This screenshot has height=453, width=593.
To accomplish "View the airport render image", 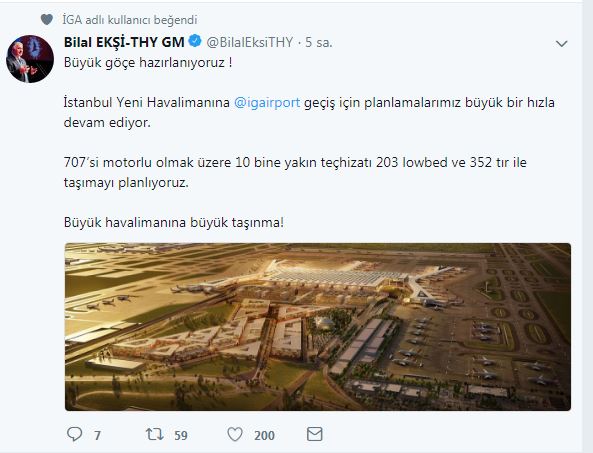I will tap(318, 327).
